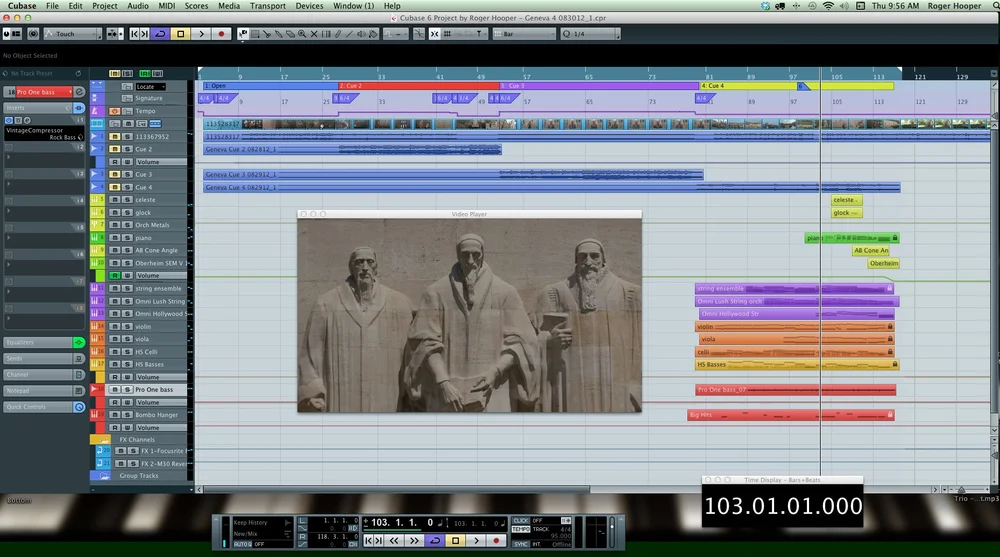
Task: Solo the glock track
Action: point(127,212)
